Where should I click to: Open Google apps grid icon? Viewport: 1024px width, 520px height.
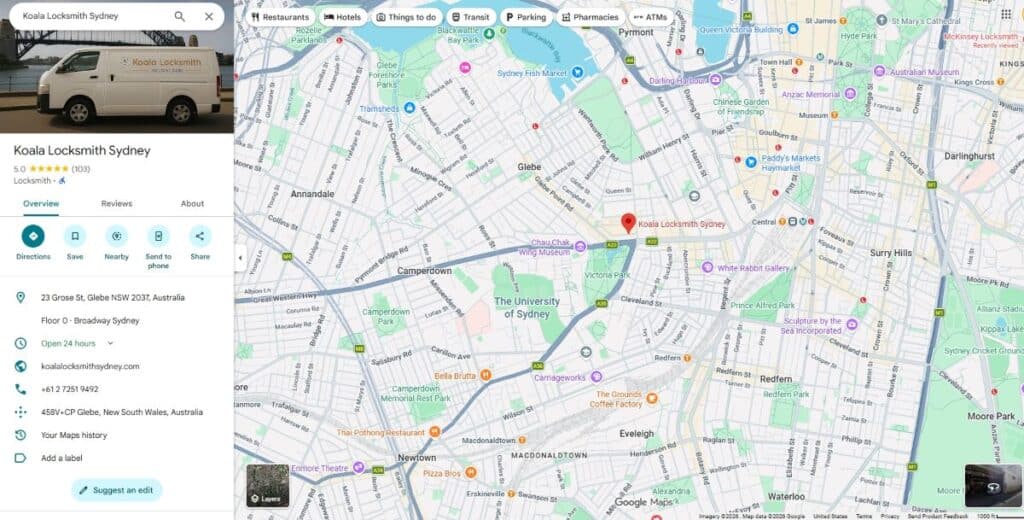coord(1006,14)
